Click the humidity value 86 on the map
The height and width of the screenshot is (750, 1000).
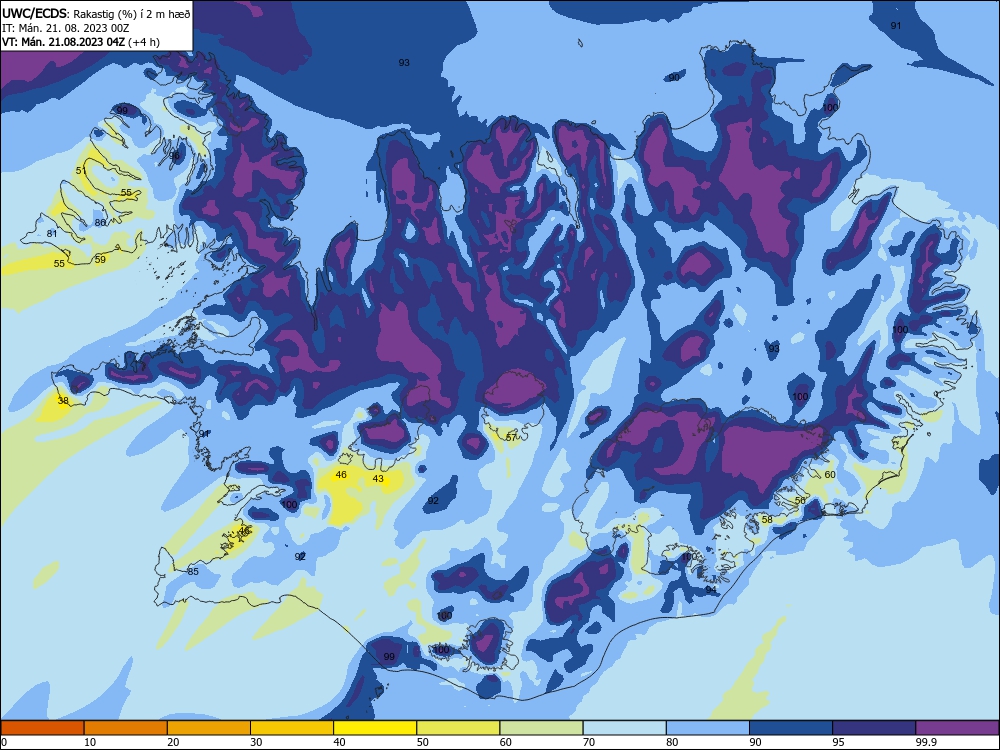click(x=100, y=223)
